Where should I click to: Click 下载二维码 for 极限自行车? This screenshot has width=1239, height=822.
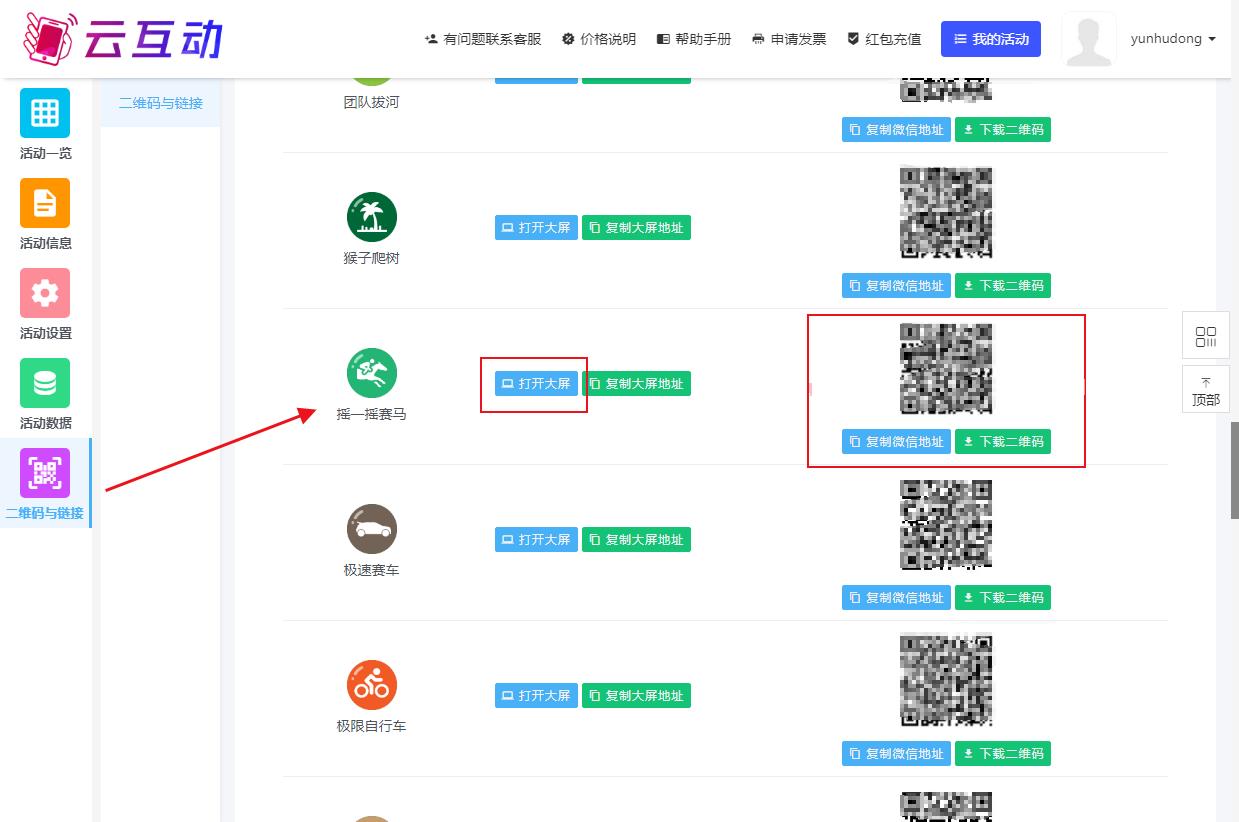tap(1003, 754)
